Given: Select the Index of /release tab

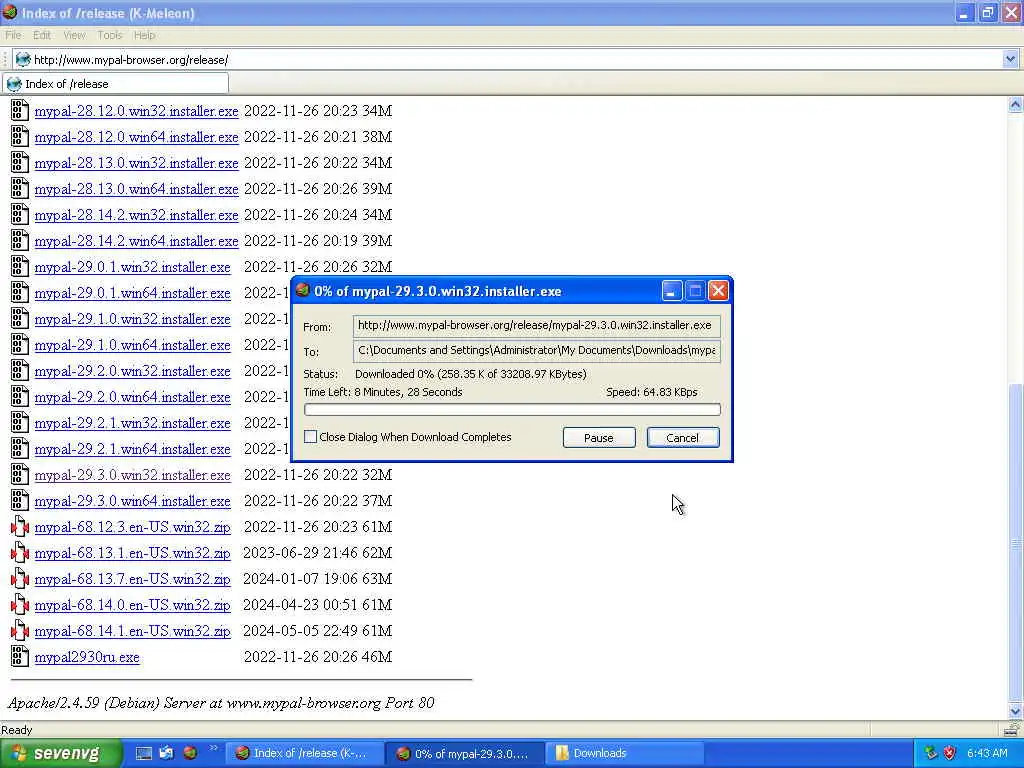Looking at the screenshot, I should tap(116, 84).
